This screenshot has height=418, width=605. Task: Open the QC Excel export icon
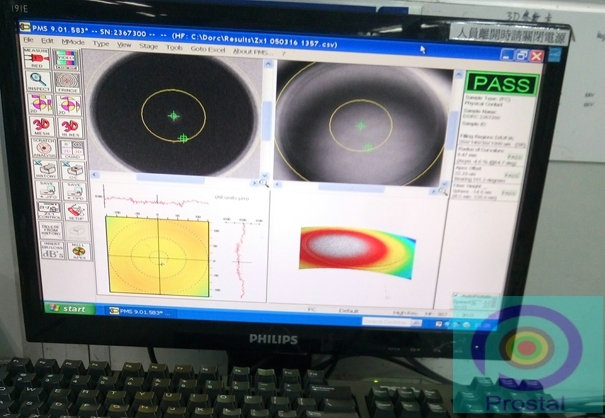pyautogui.click(x=74, y=170)
